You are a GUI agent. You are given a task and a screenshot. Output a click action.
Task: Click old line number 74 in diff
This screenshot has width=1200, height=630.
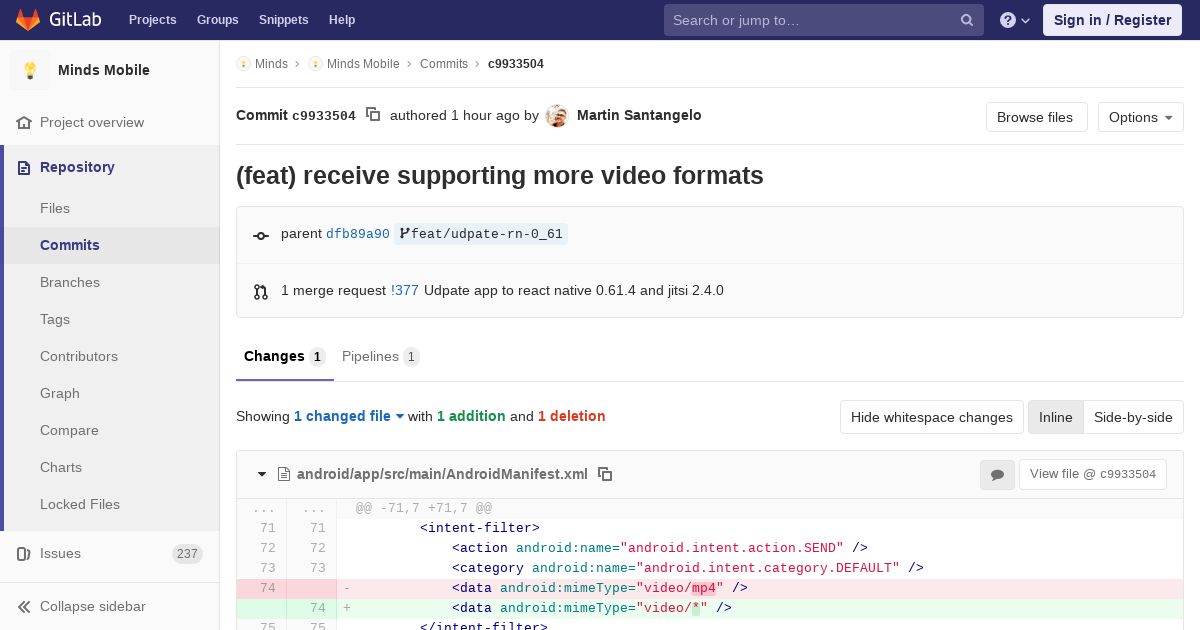267,588
